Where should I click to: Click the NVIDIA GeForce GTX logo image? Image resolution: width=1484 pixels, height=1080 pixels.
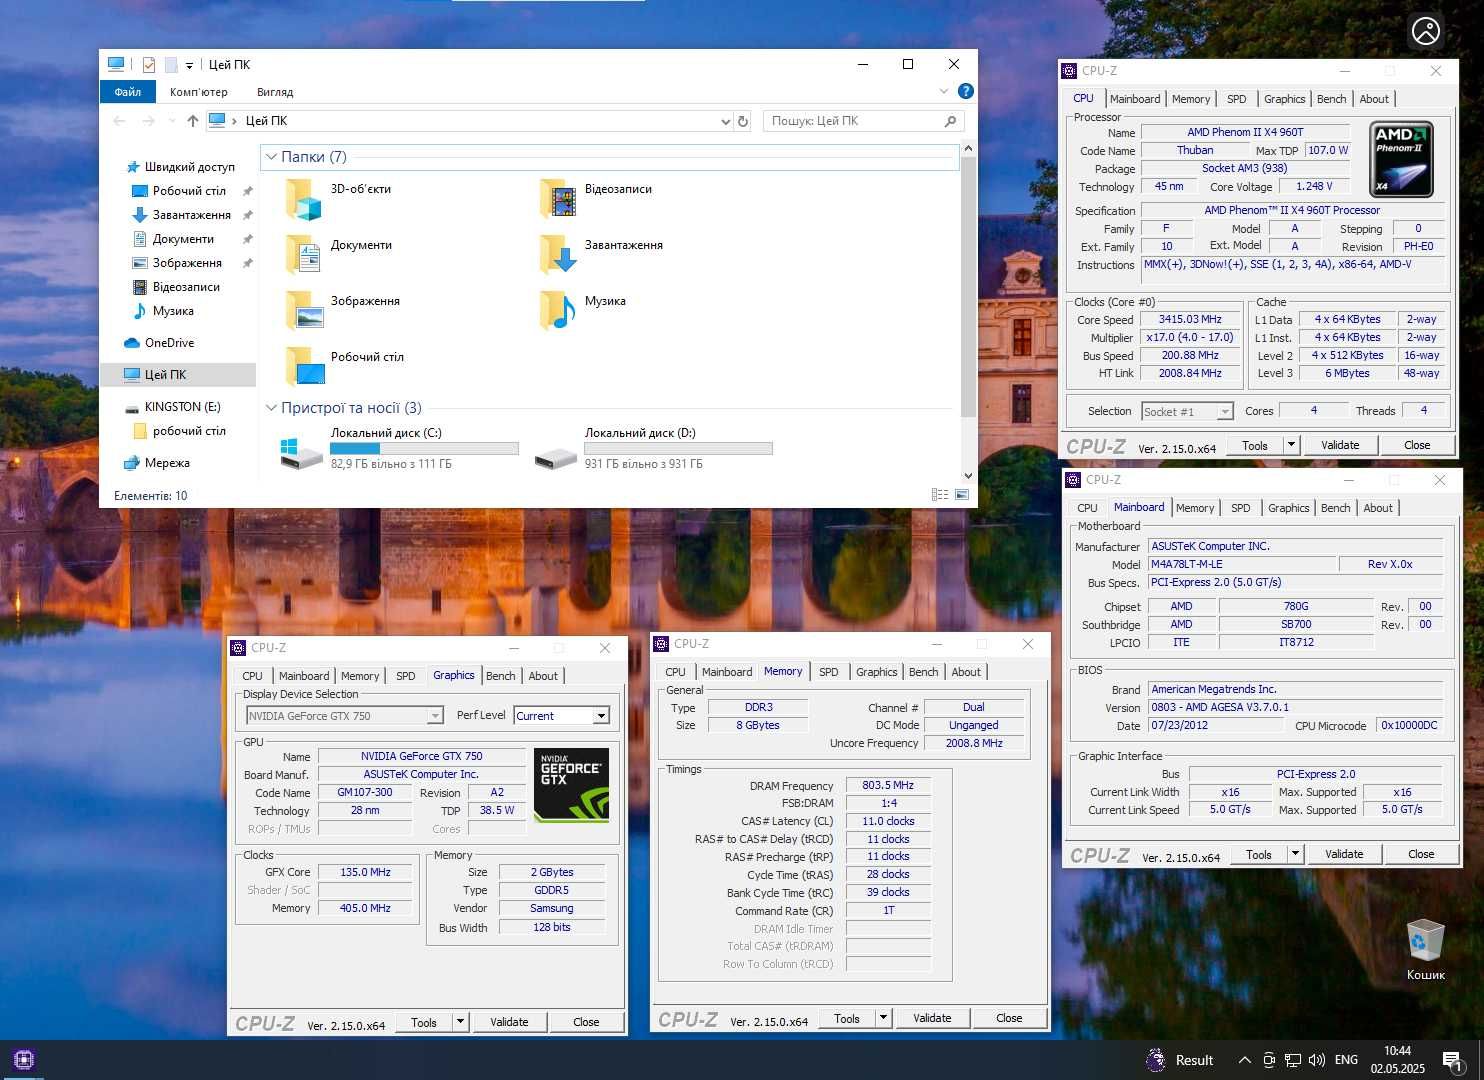571,785
